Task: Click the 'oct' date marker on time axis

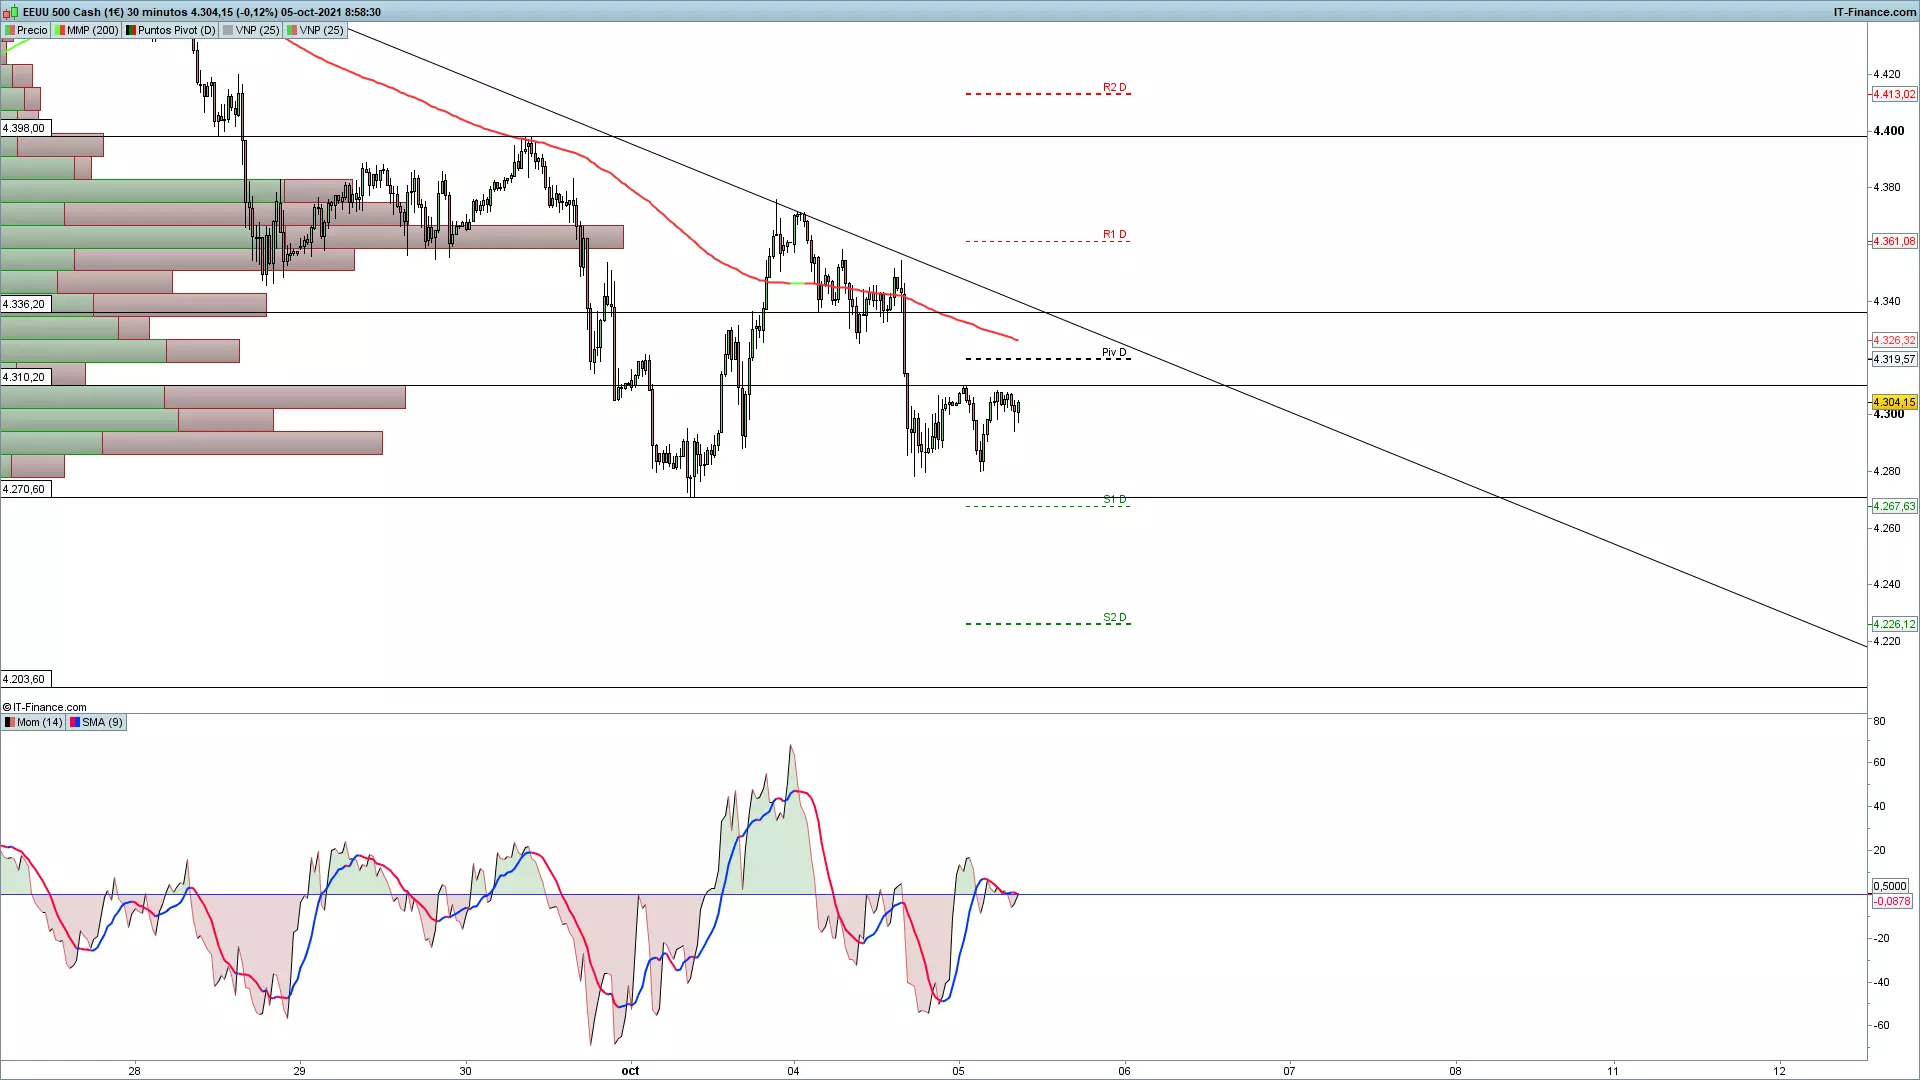Action: 630,1070
